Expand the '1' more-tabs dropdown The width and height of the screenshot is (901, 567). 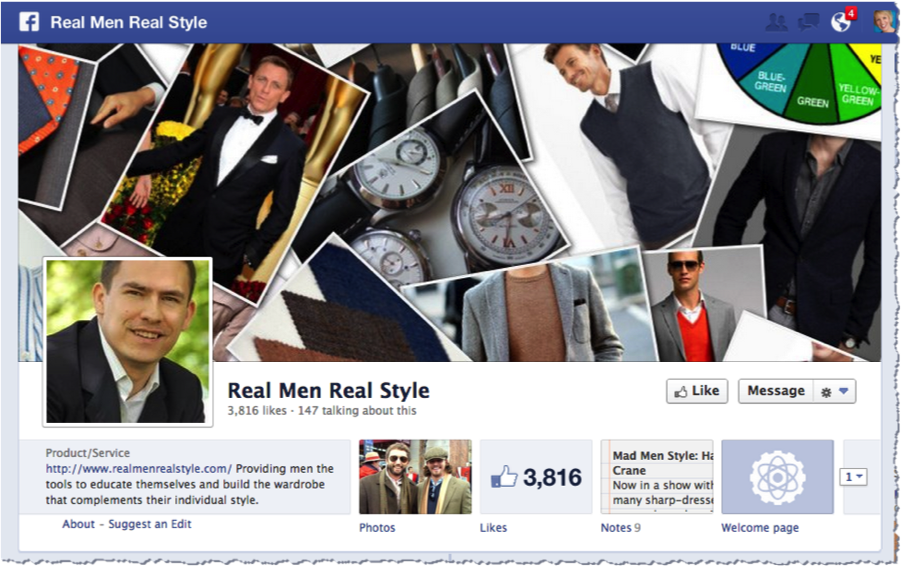tap(853, 477)
